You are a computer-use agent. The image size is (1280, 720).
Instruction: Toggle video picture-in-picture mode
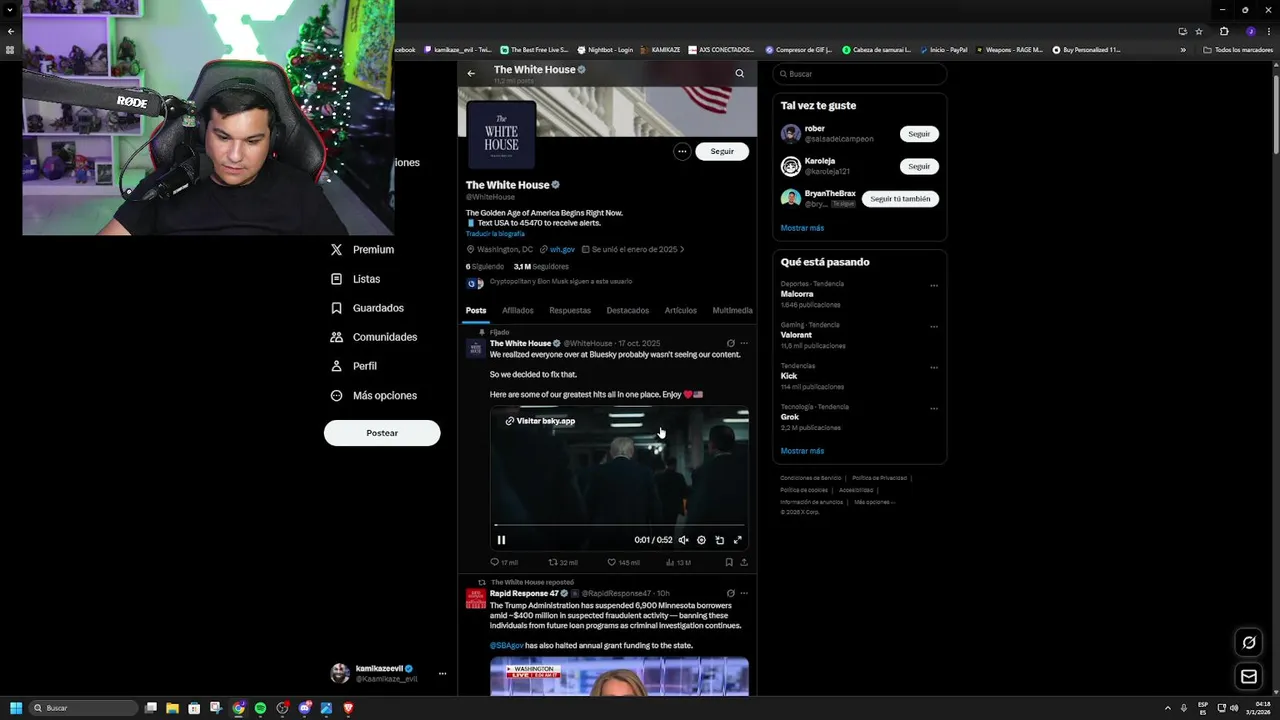coord(719,540)
